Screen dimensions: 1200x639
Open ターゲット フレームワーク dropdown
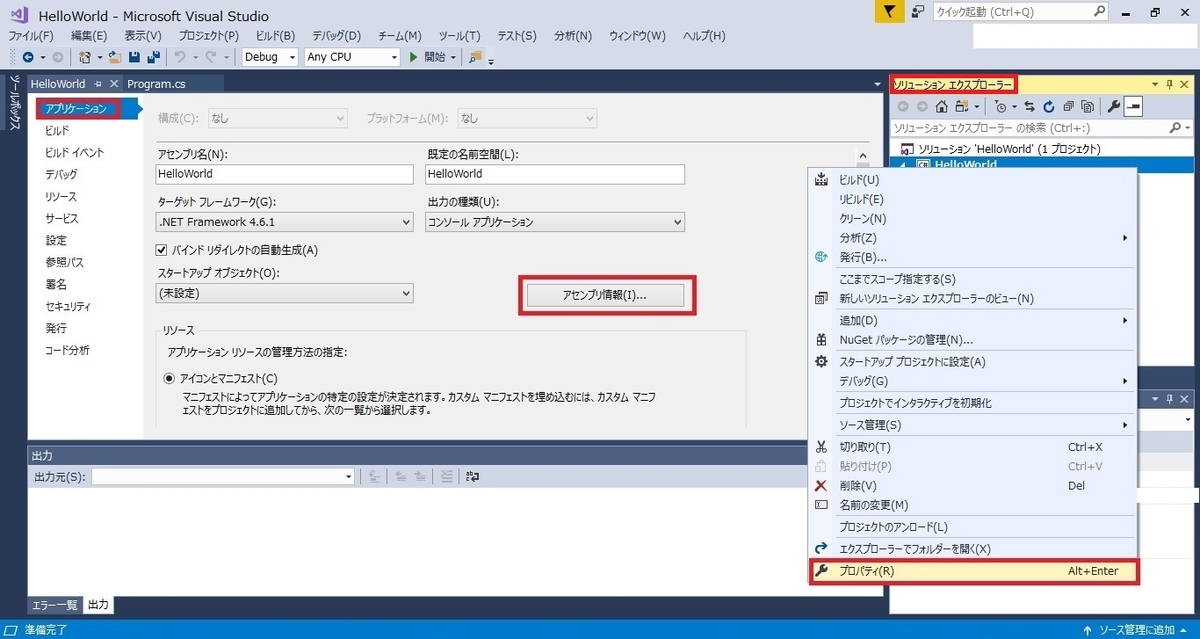285,222
